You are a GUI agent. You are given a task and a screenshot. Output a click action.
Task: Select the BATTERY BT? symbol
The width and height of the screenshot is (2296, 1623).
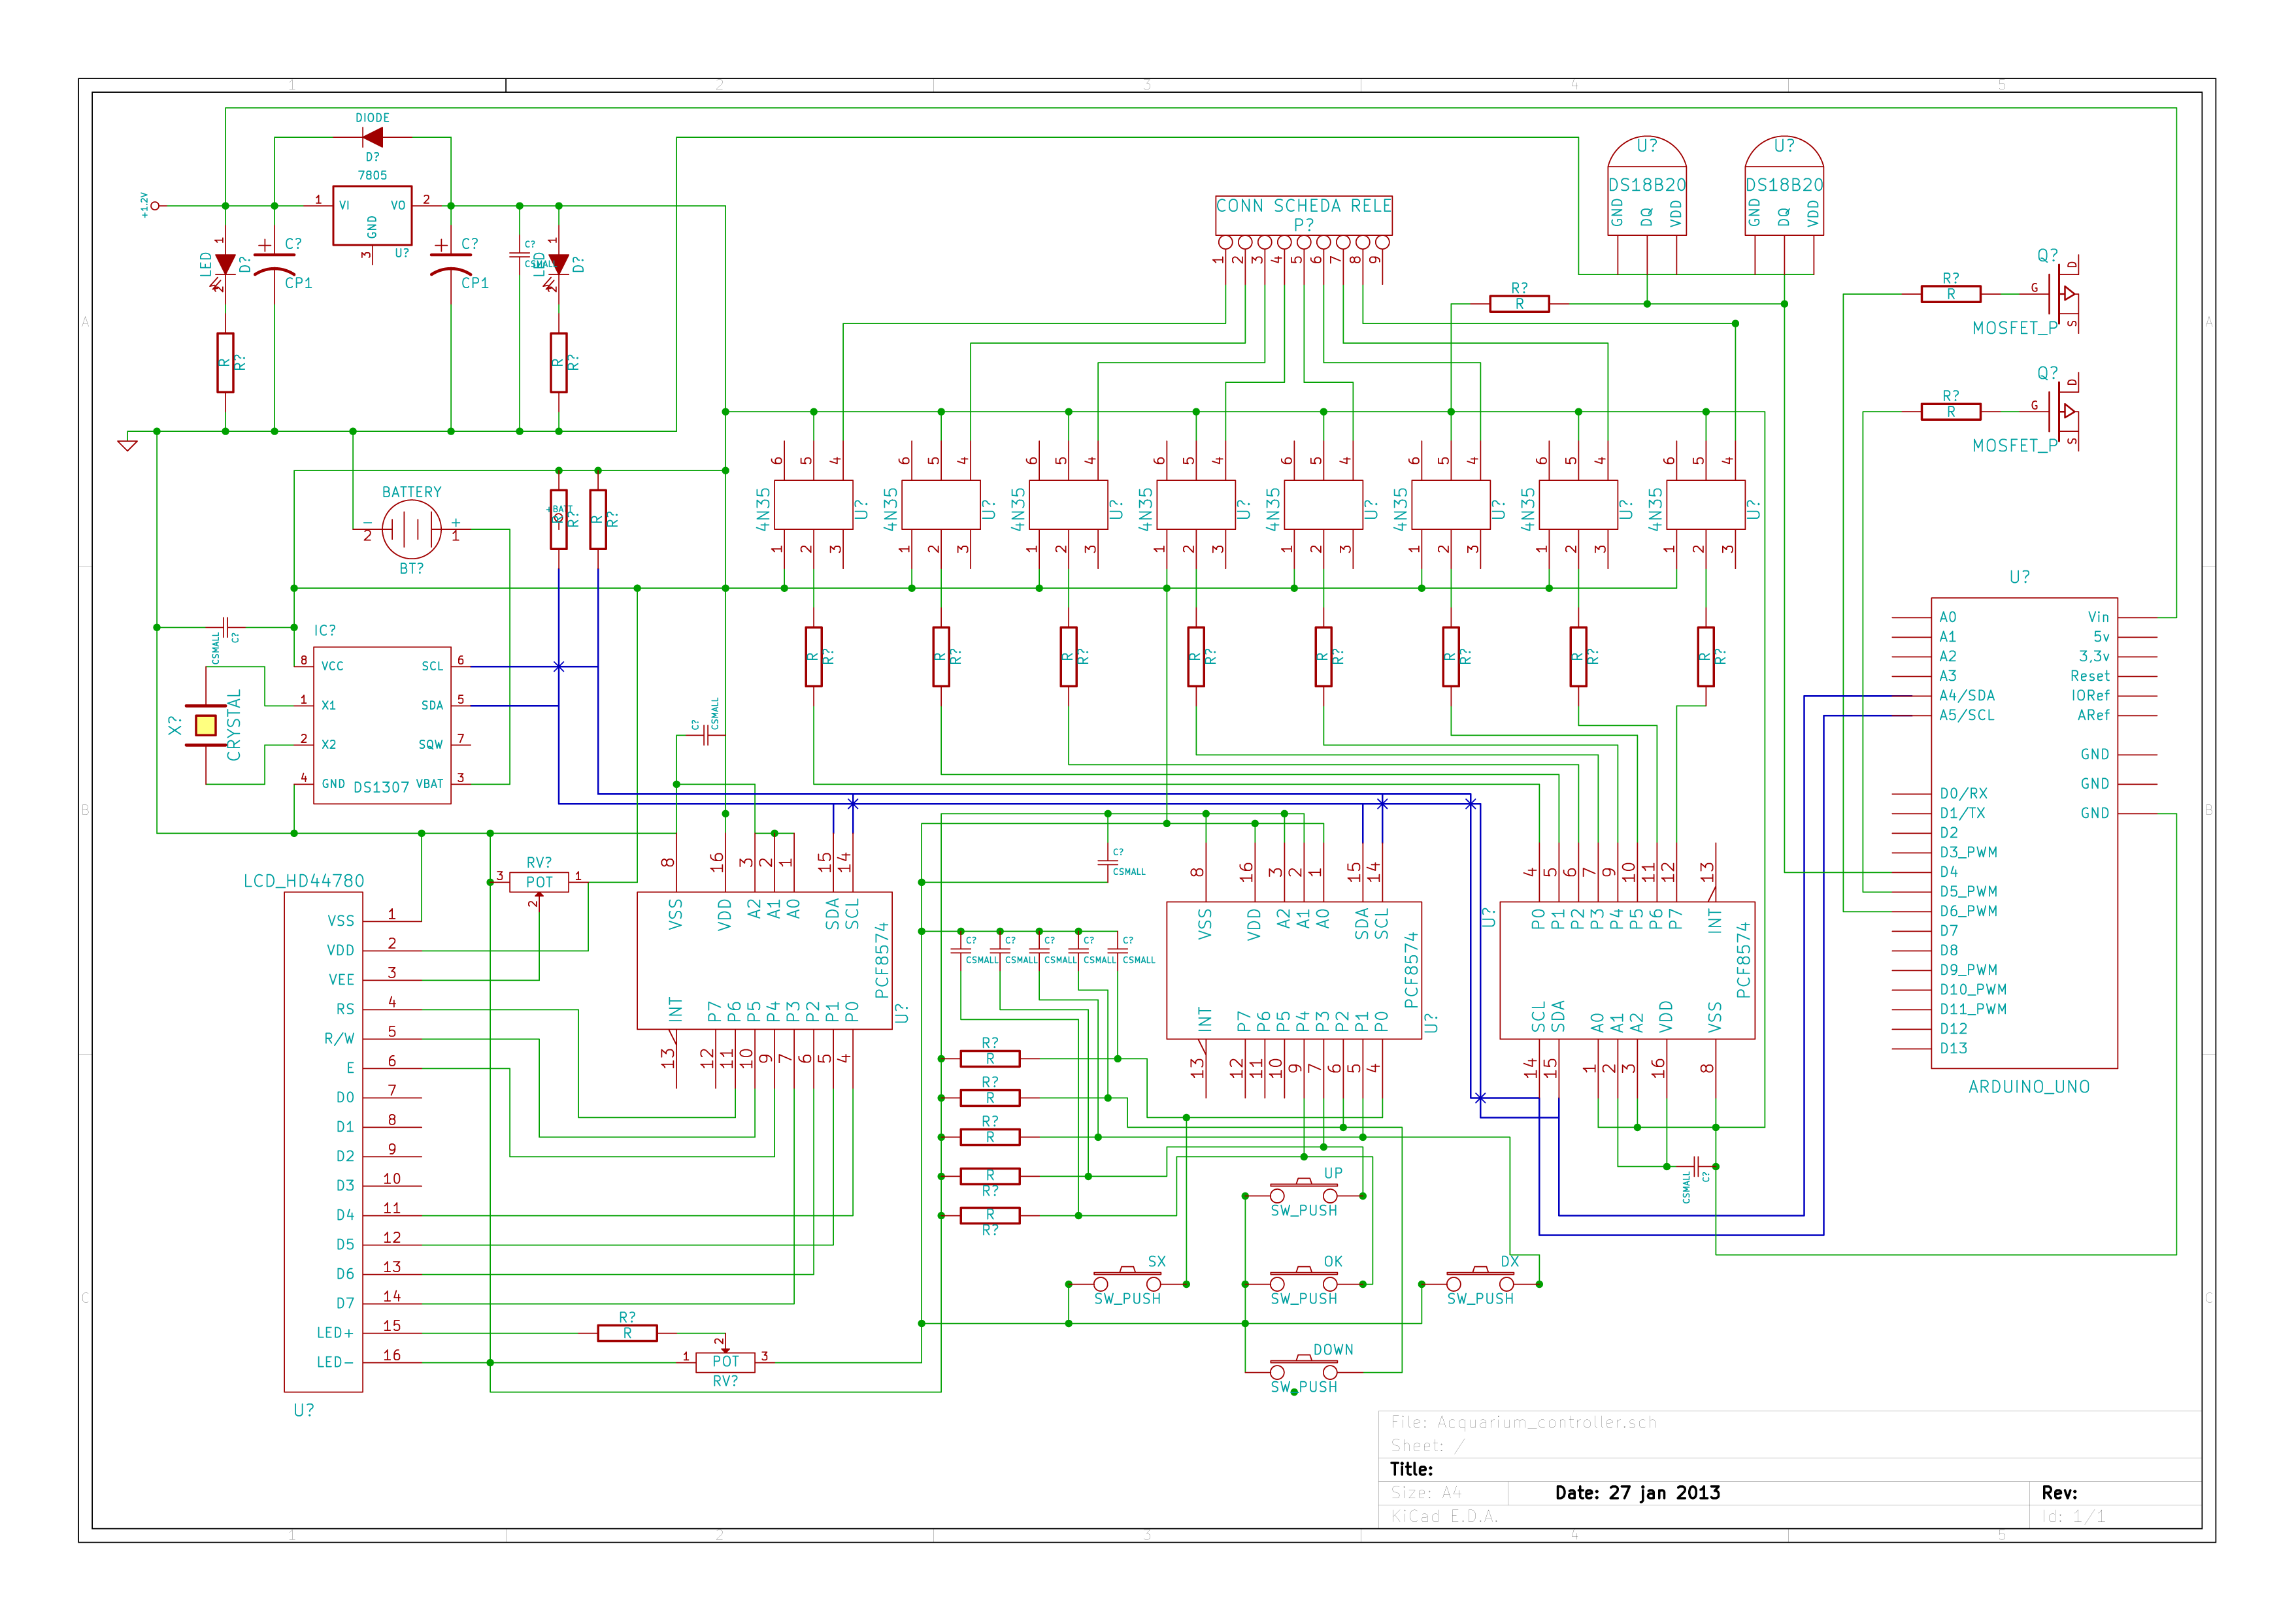pyautogui.click(x=411, y=529)
